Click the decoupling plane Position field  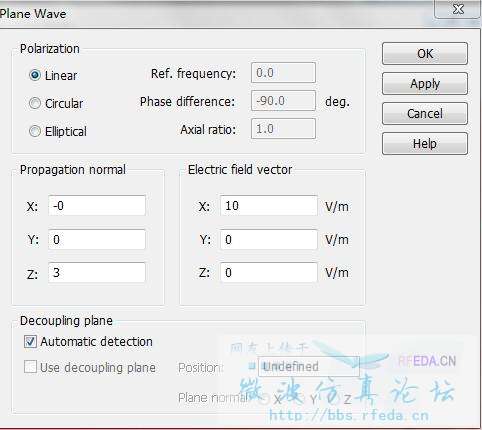pos(309,366)
